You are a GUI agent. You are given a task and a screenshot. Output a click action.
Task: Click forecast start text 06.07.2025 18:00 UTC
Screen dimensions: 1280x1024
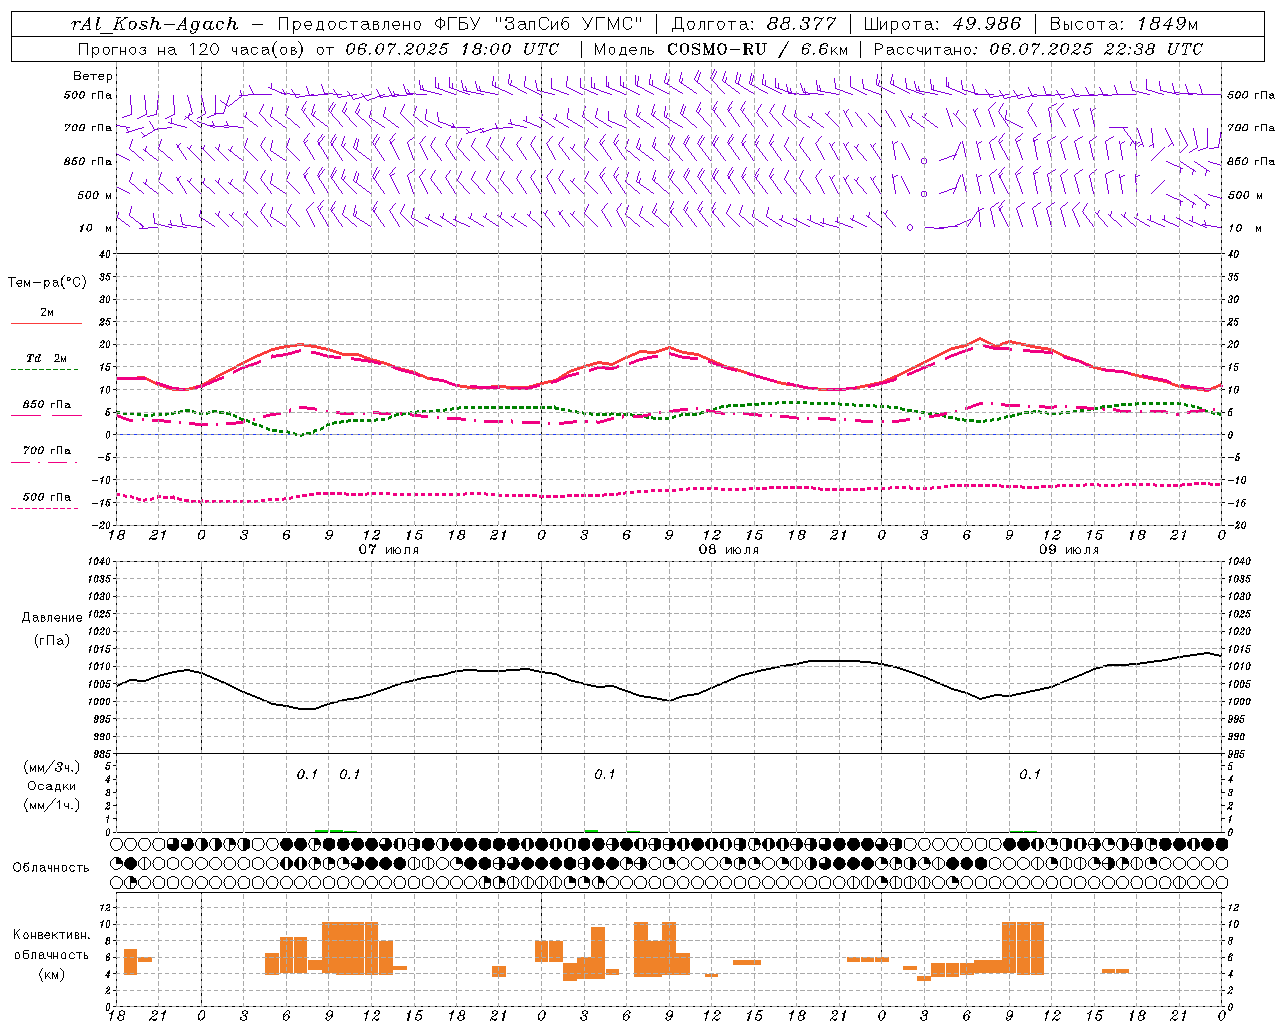point(452,49)
